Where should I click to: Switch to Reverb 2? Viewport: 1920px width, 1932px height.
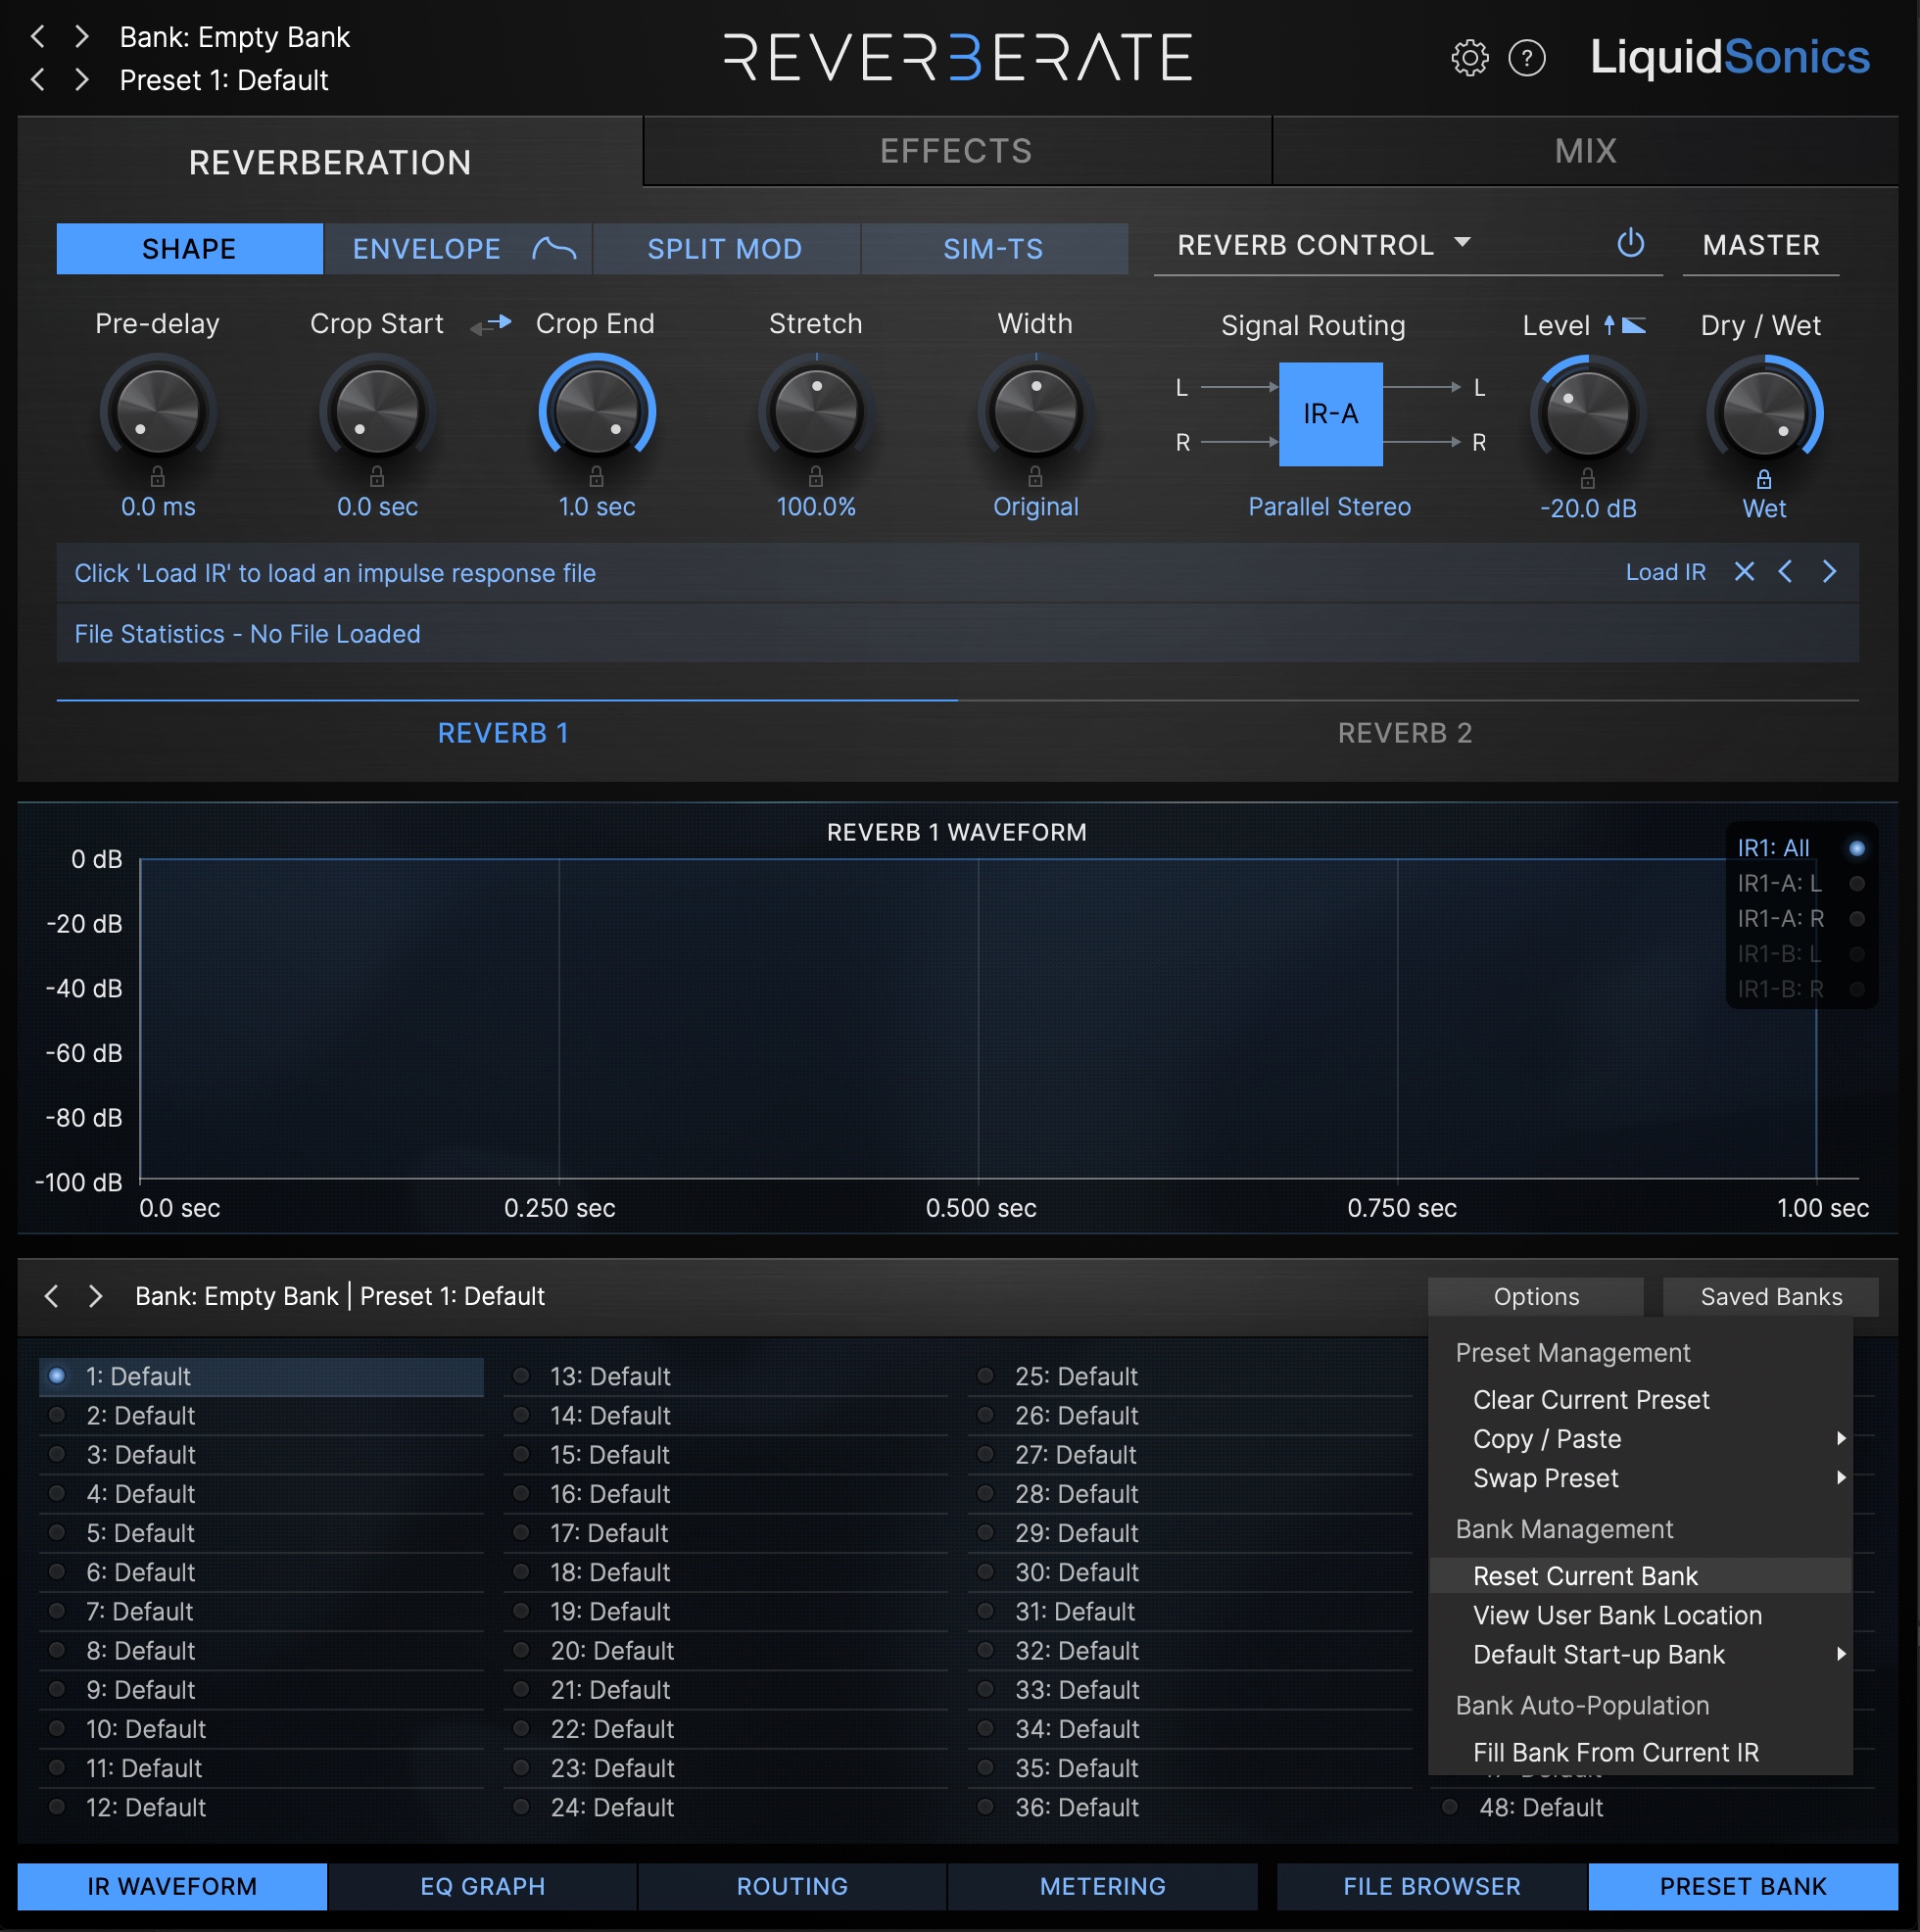coord(1406,733)
